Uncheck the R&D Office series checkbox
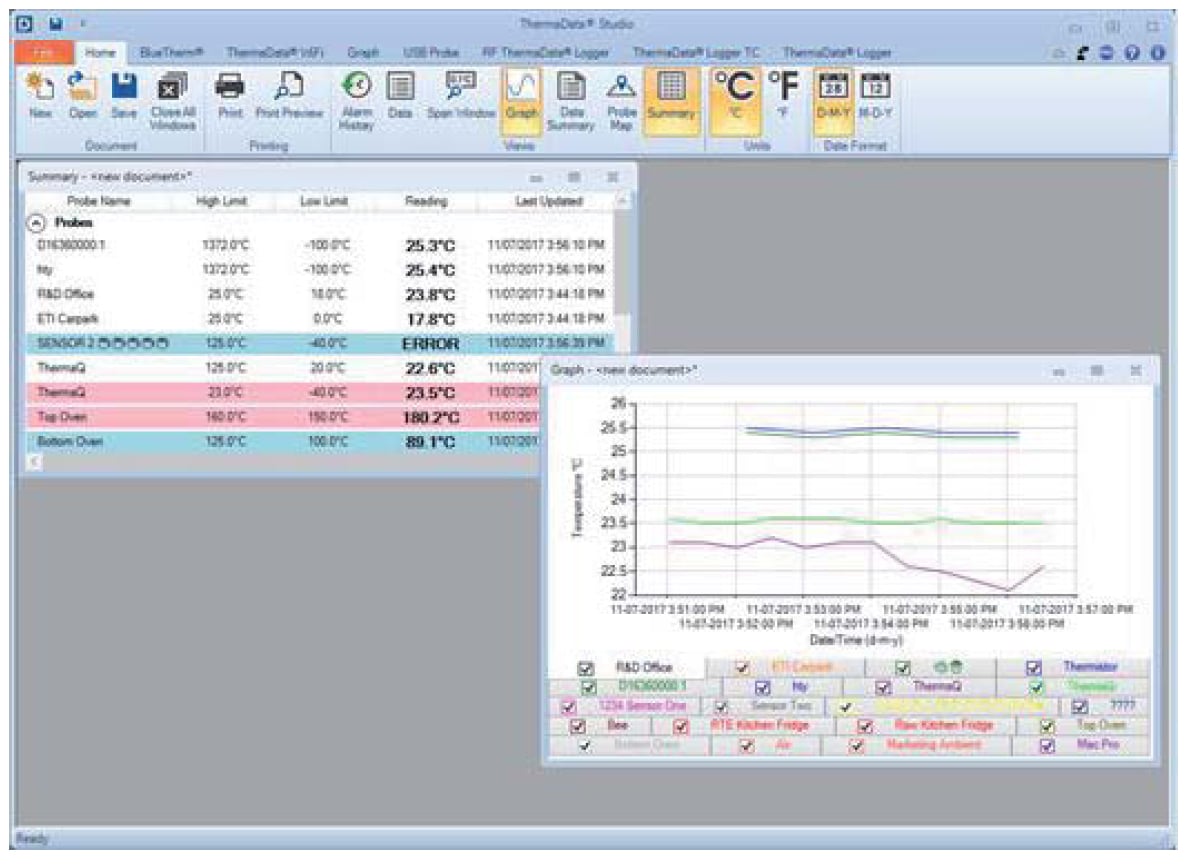Viewport: 1196px width, 865px height. click(x=587, y=668)
